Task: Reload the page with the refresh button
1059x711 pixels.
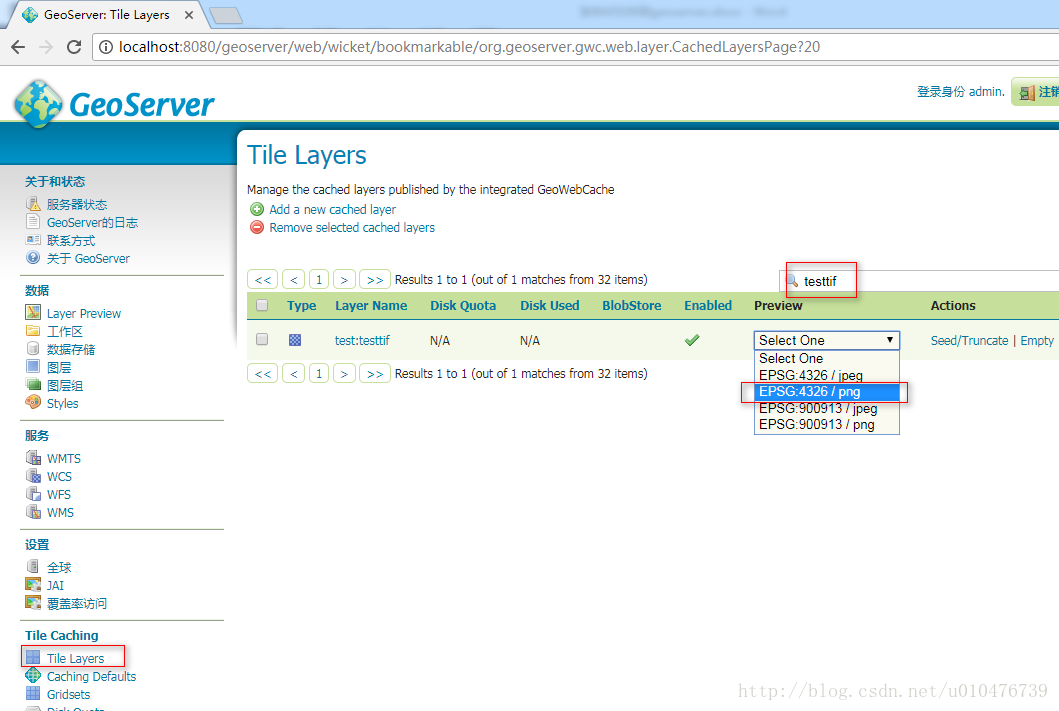Action: pos(74,47)
